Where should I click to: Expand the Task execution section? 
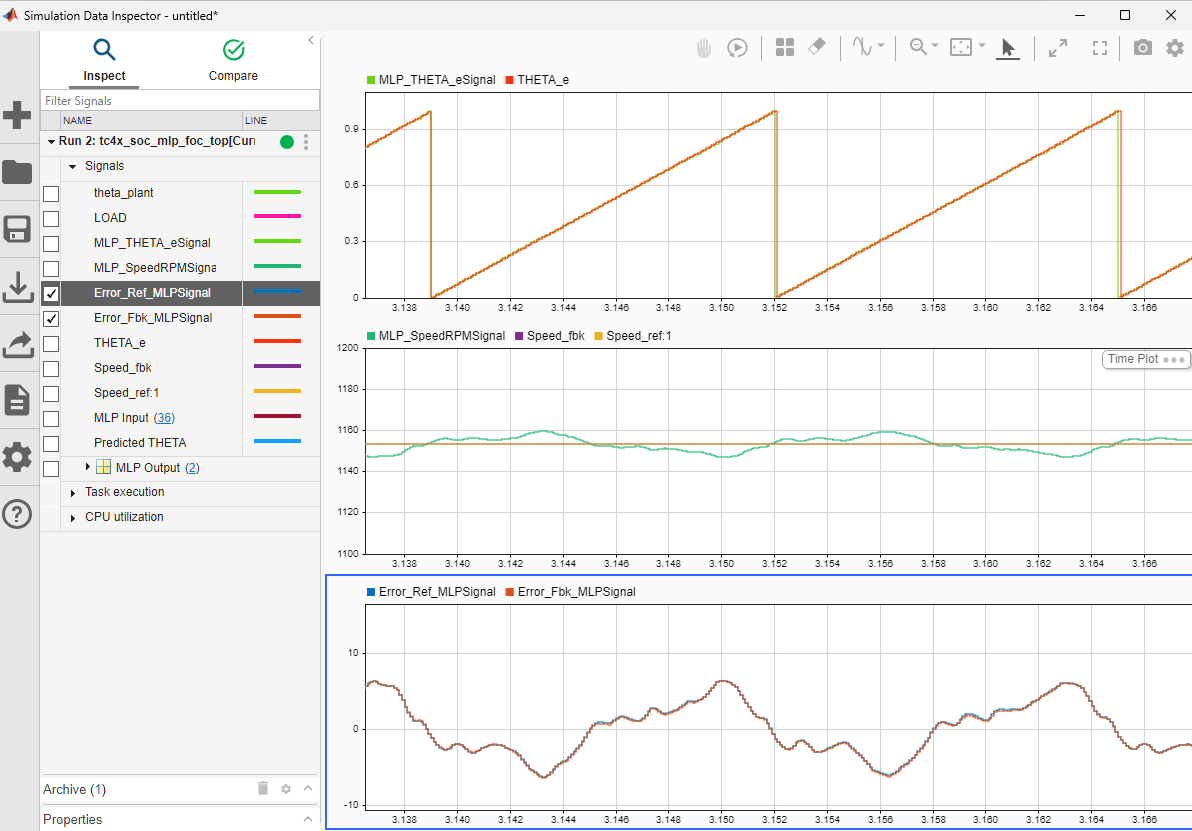[73, 493]
